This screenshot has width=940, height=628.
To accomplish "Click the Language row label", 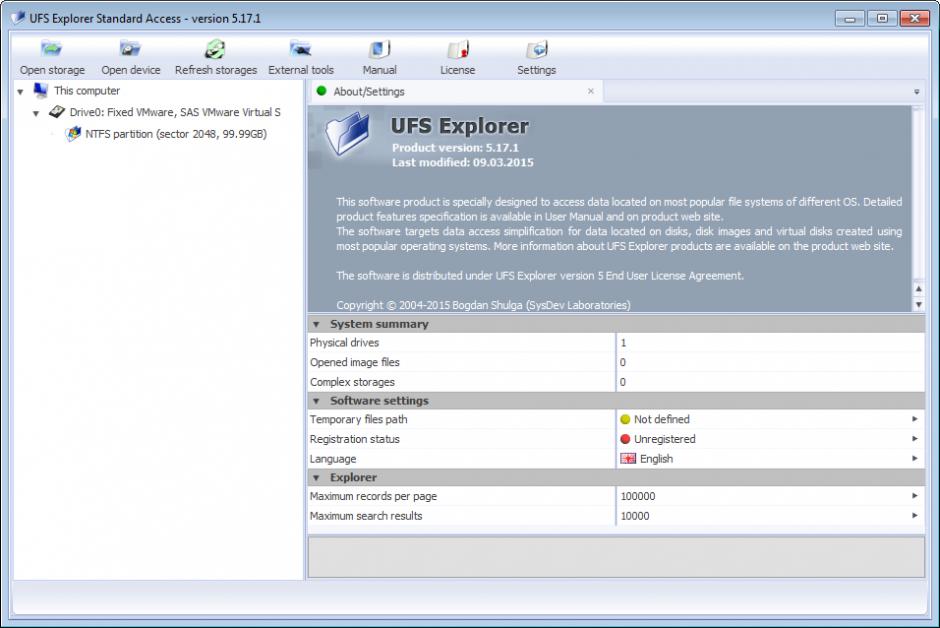I will tap(333, 459).
